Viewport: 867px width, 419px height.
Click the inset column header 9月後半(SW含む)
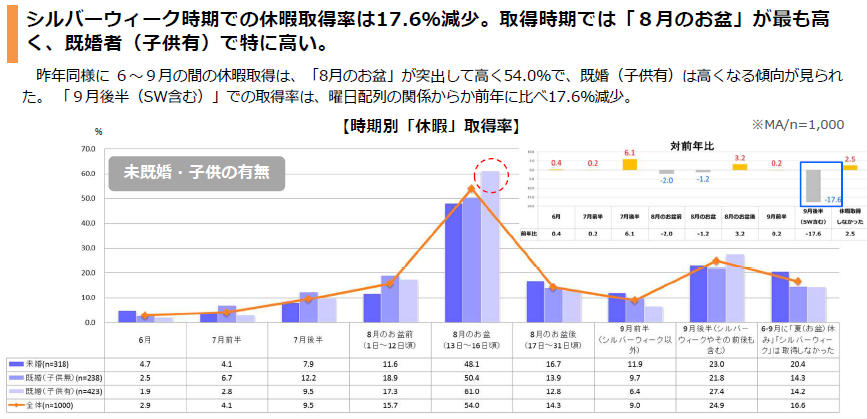pyautogui.click(x=812, y=216)
